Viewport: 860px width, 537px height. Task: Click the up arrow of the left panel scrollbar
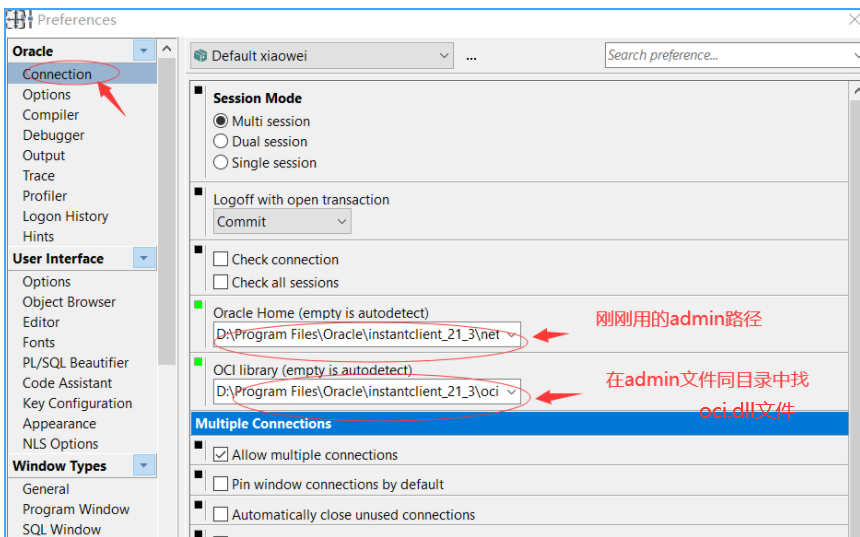(167, 49)
